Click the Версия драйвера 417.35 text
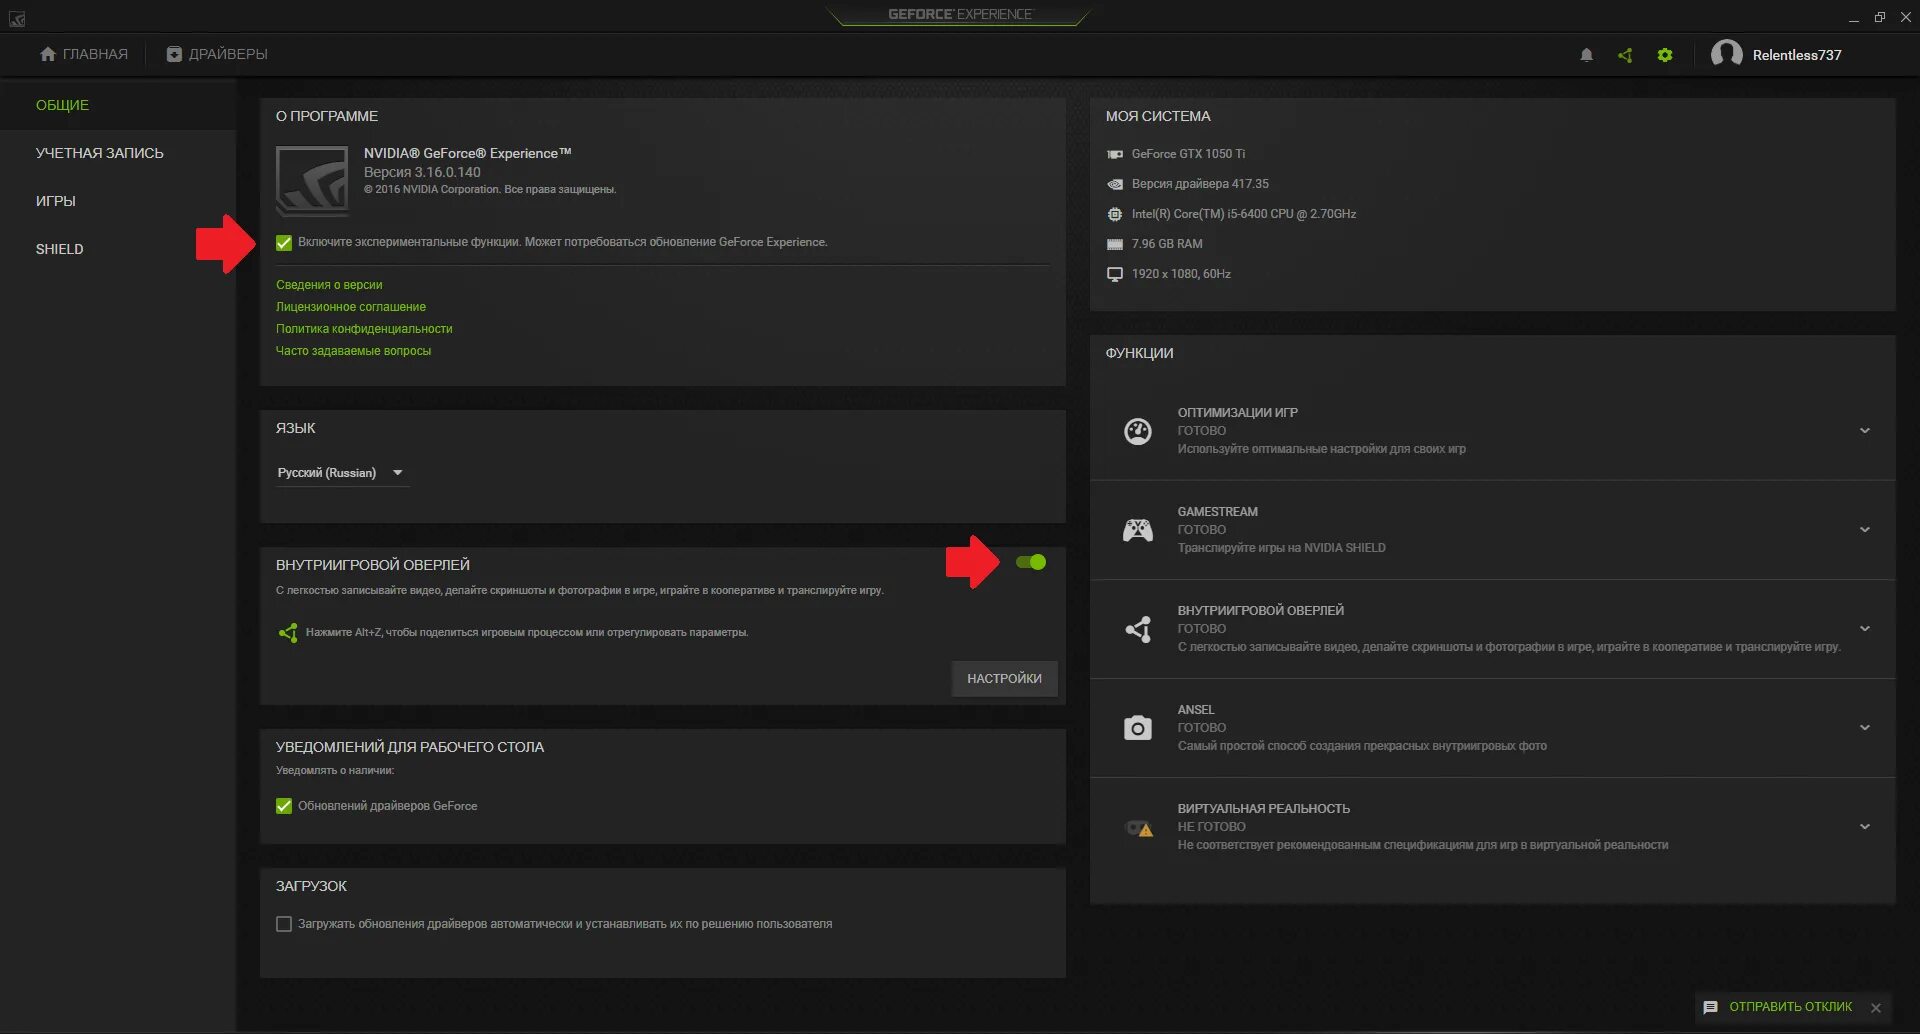This screenshot has height=1034, width=1921. [x=1200, y=184]
